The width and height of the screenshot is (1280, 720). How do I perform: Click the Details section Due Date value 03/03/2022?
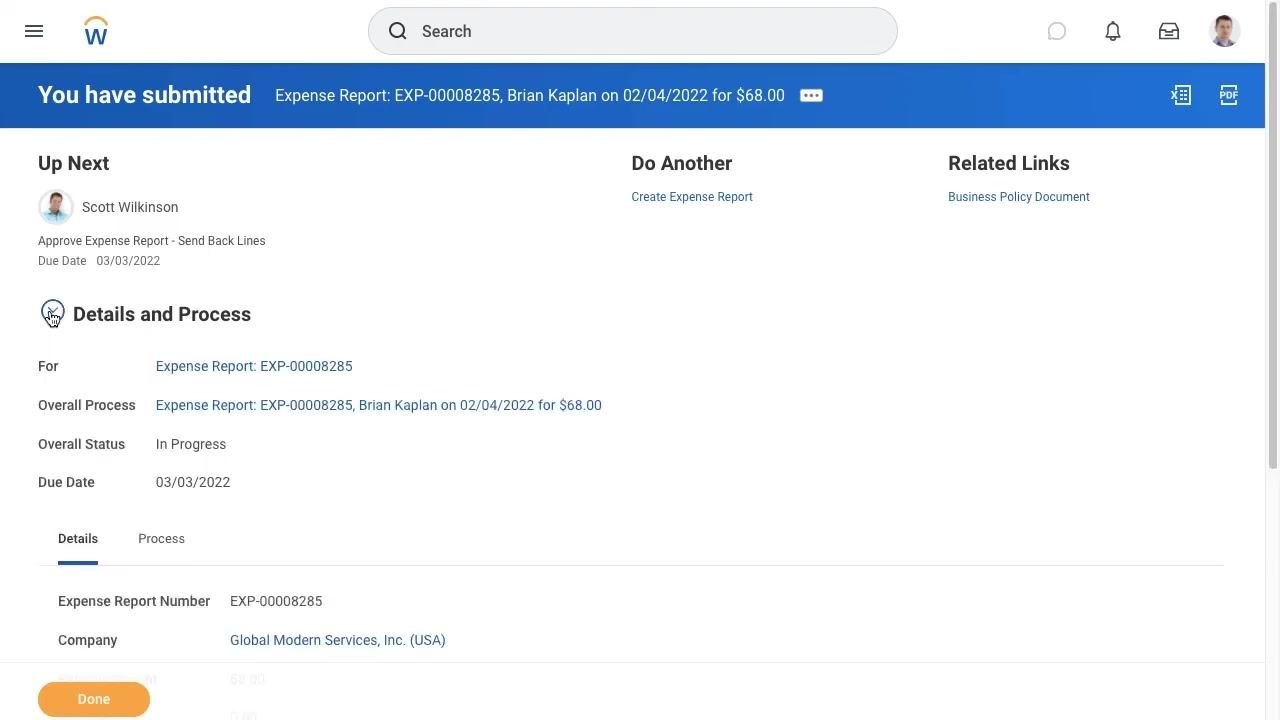coord(193,482)
